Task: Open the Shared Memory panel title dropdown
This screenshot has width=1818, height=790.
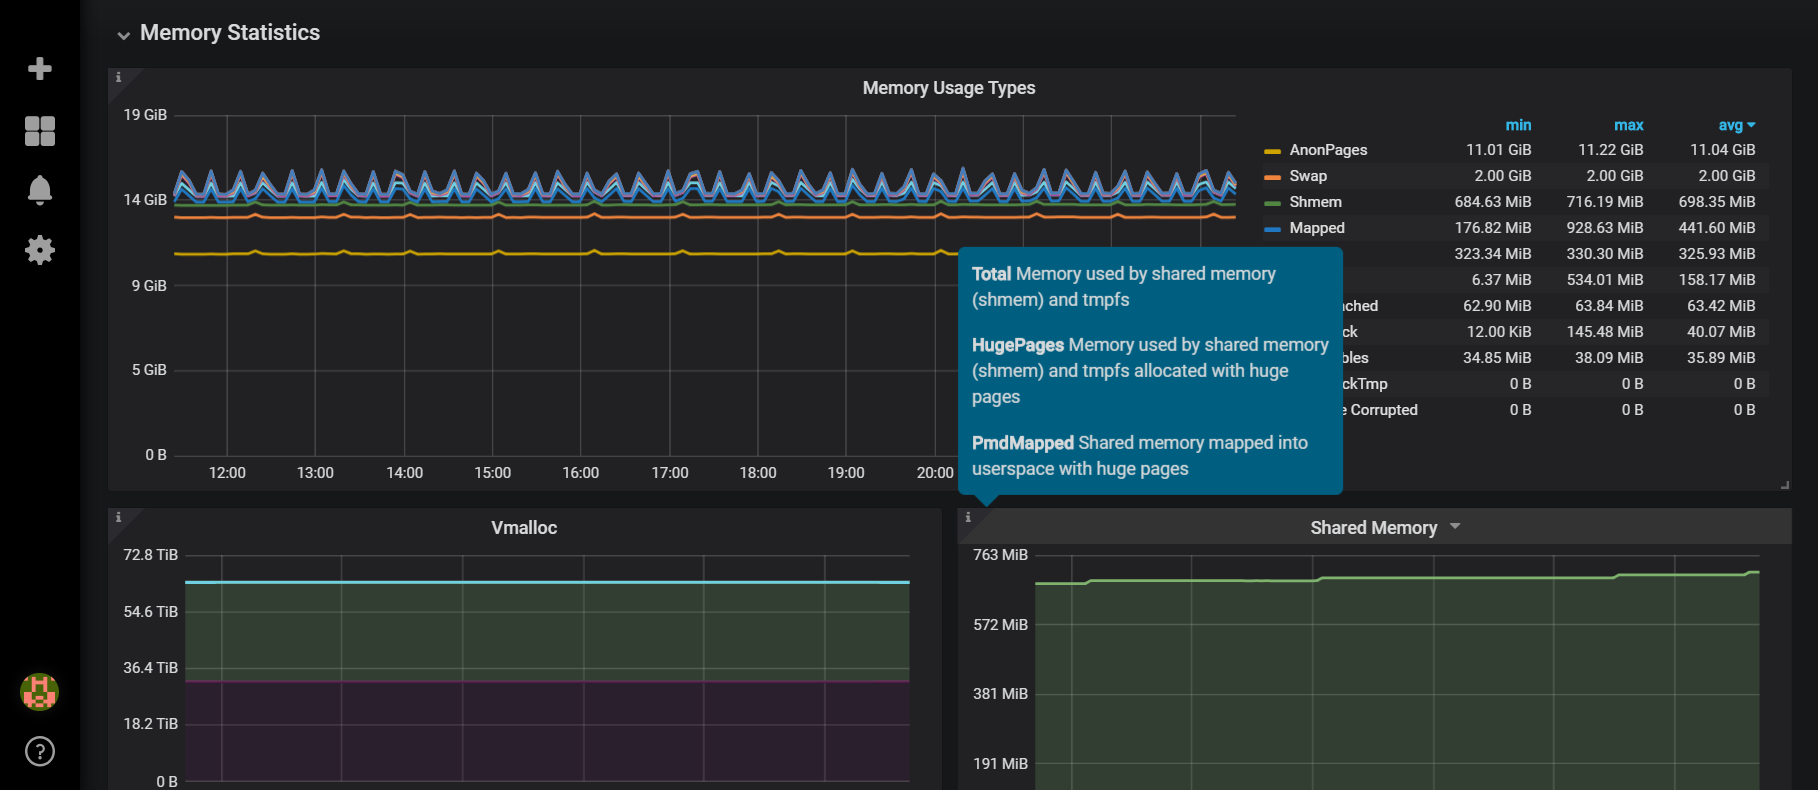Action: [x=1455, y=527]
